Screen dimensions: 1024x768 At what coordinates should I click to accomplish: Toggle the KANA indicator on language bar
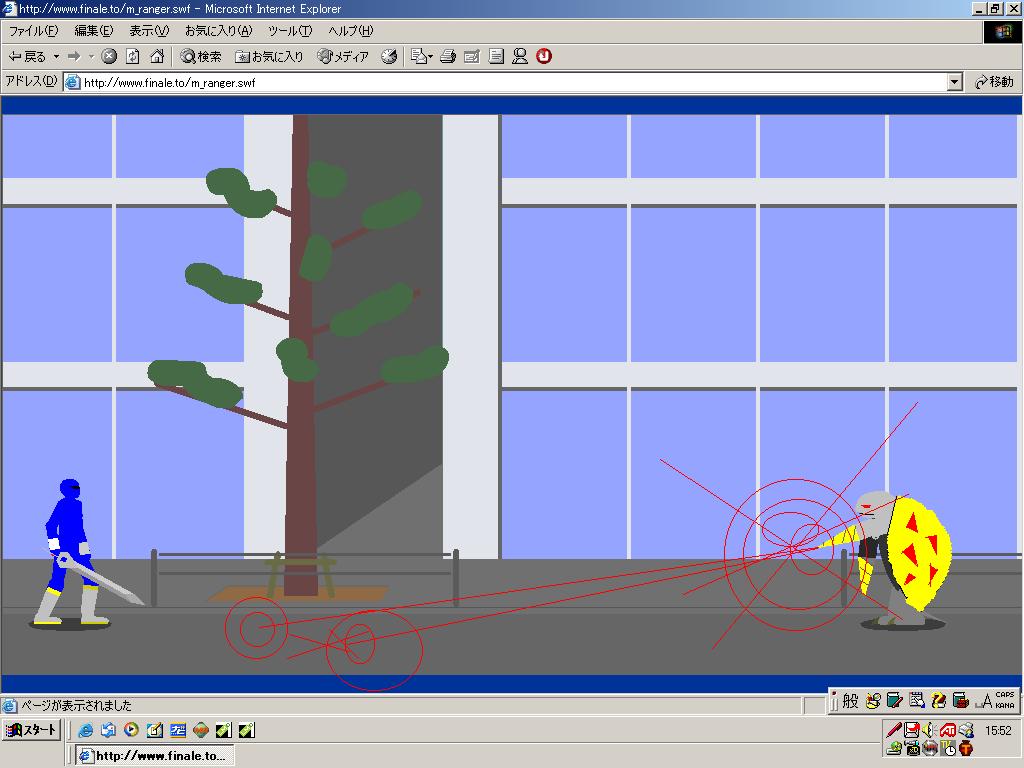coord(1005,705)
